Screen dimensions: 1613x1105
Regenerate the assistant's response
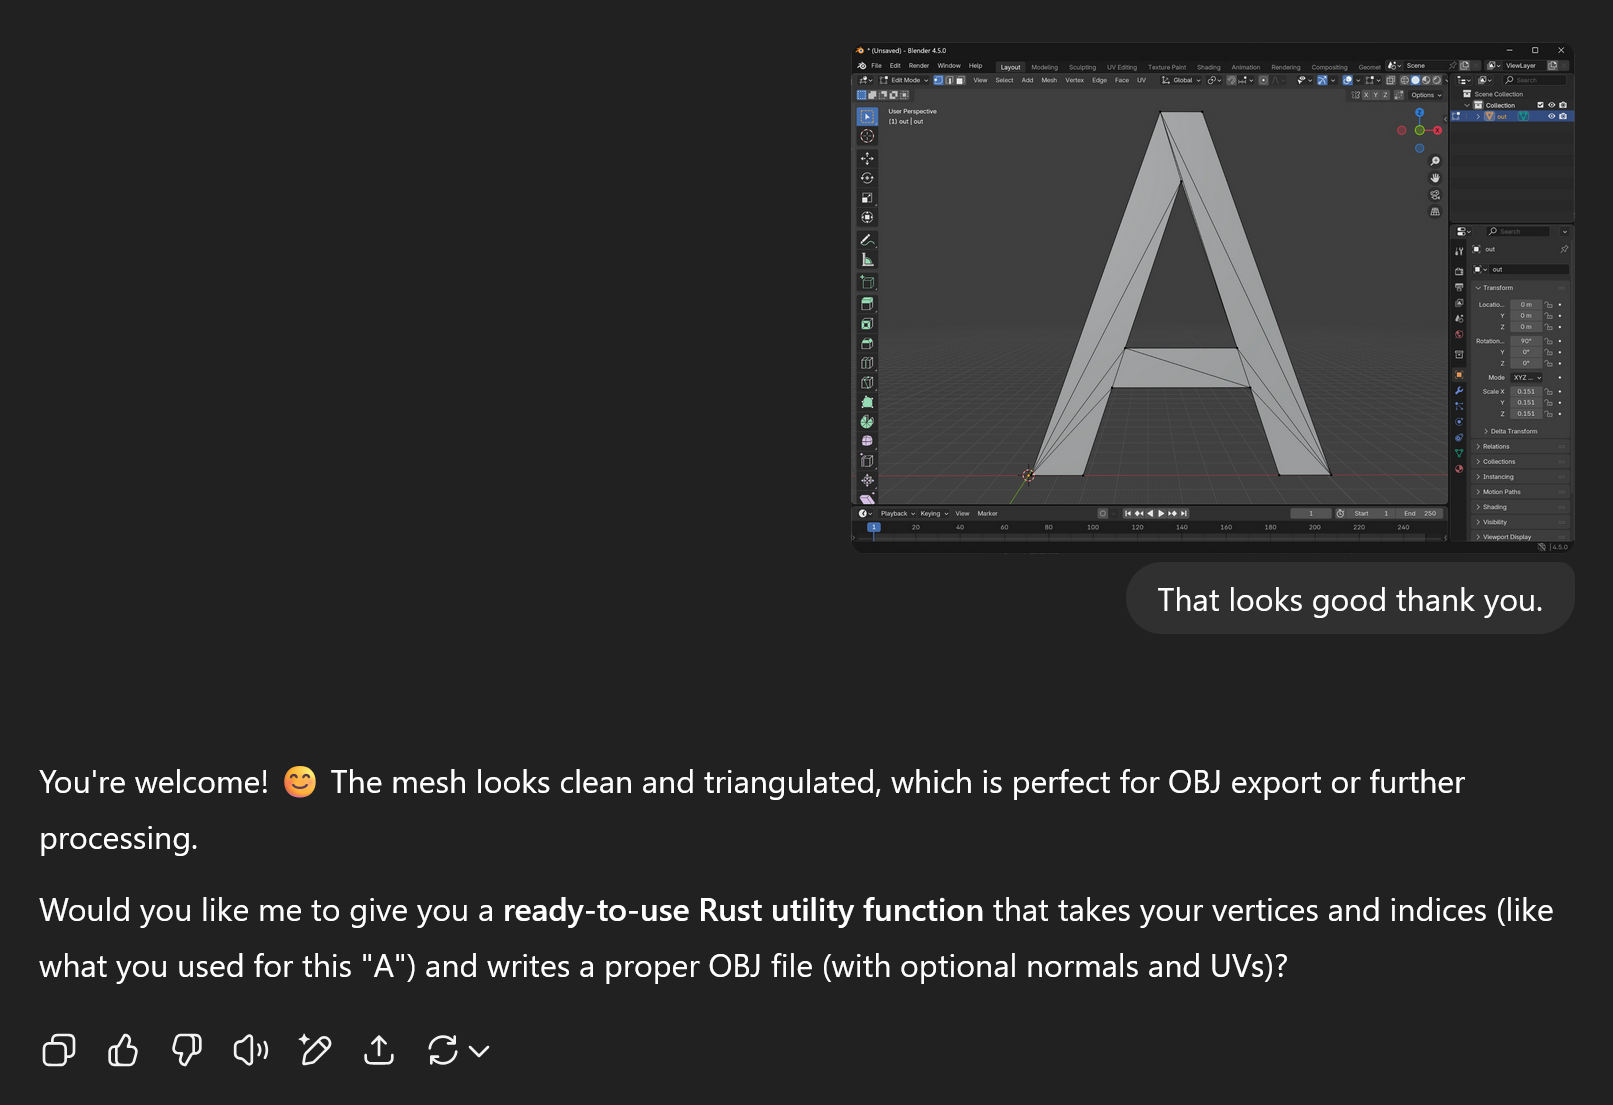coord(442,1050)
